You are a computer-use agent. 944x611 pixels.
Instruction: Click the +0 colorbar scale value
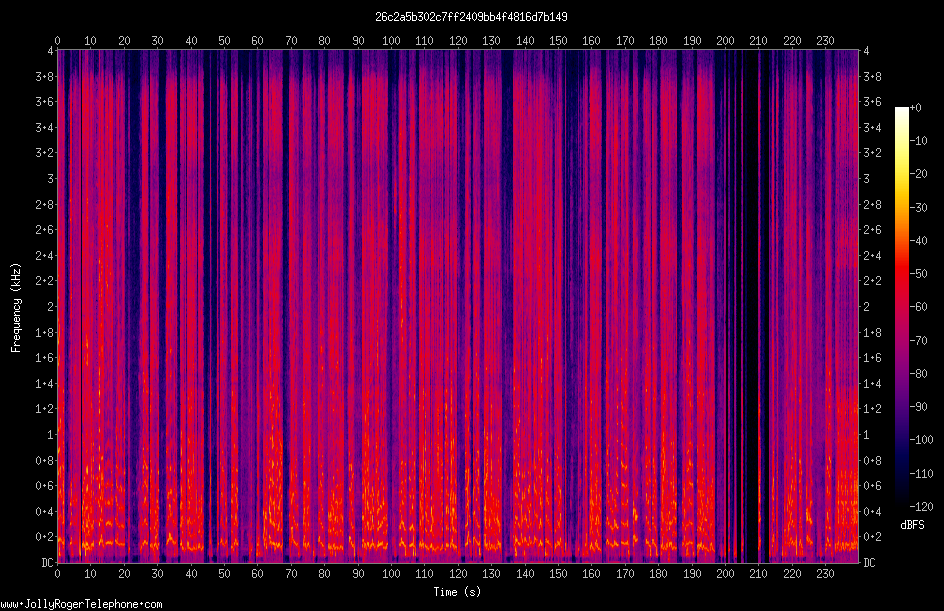point(915,108)
